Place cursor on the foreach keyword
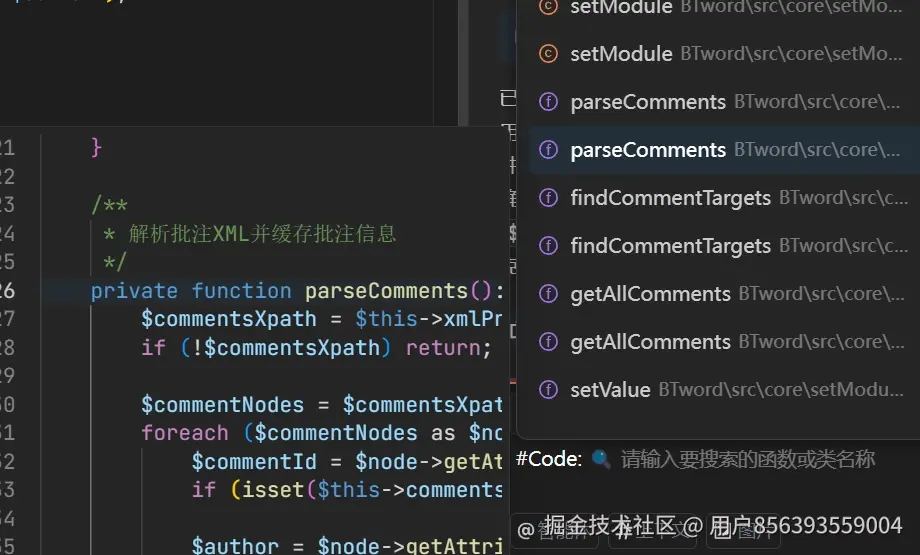 pyautogui.click(x=184, y=433)
